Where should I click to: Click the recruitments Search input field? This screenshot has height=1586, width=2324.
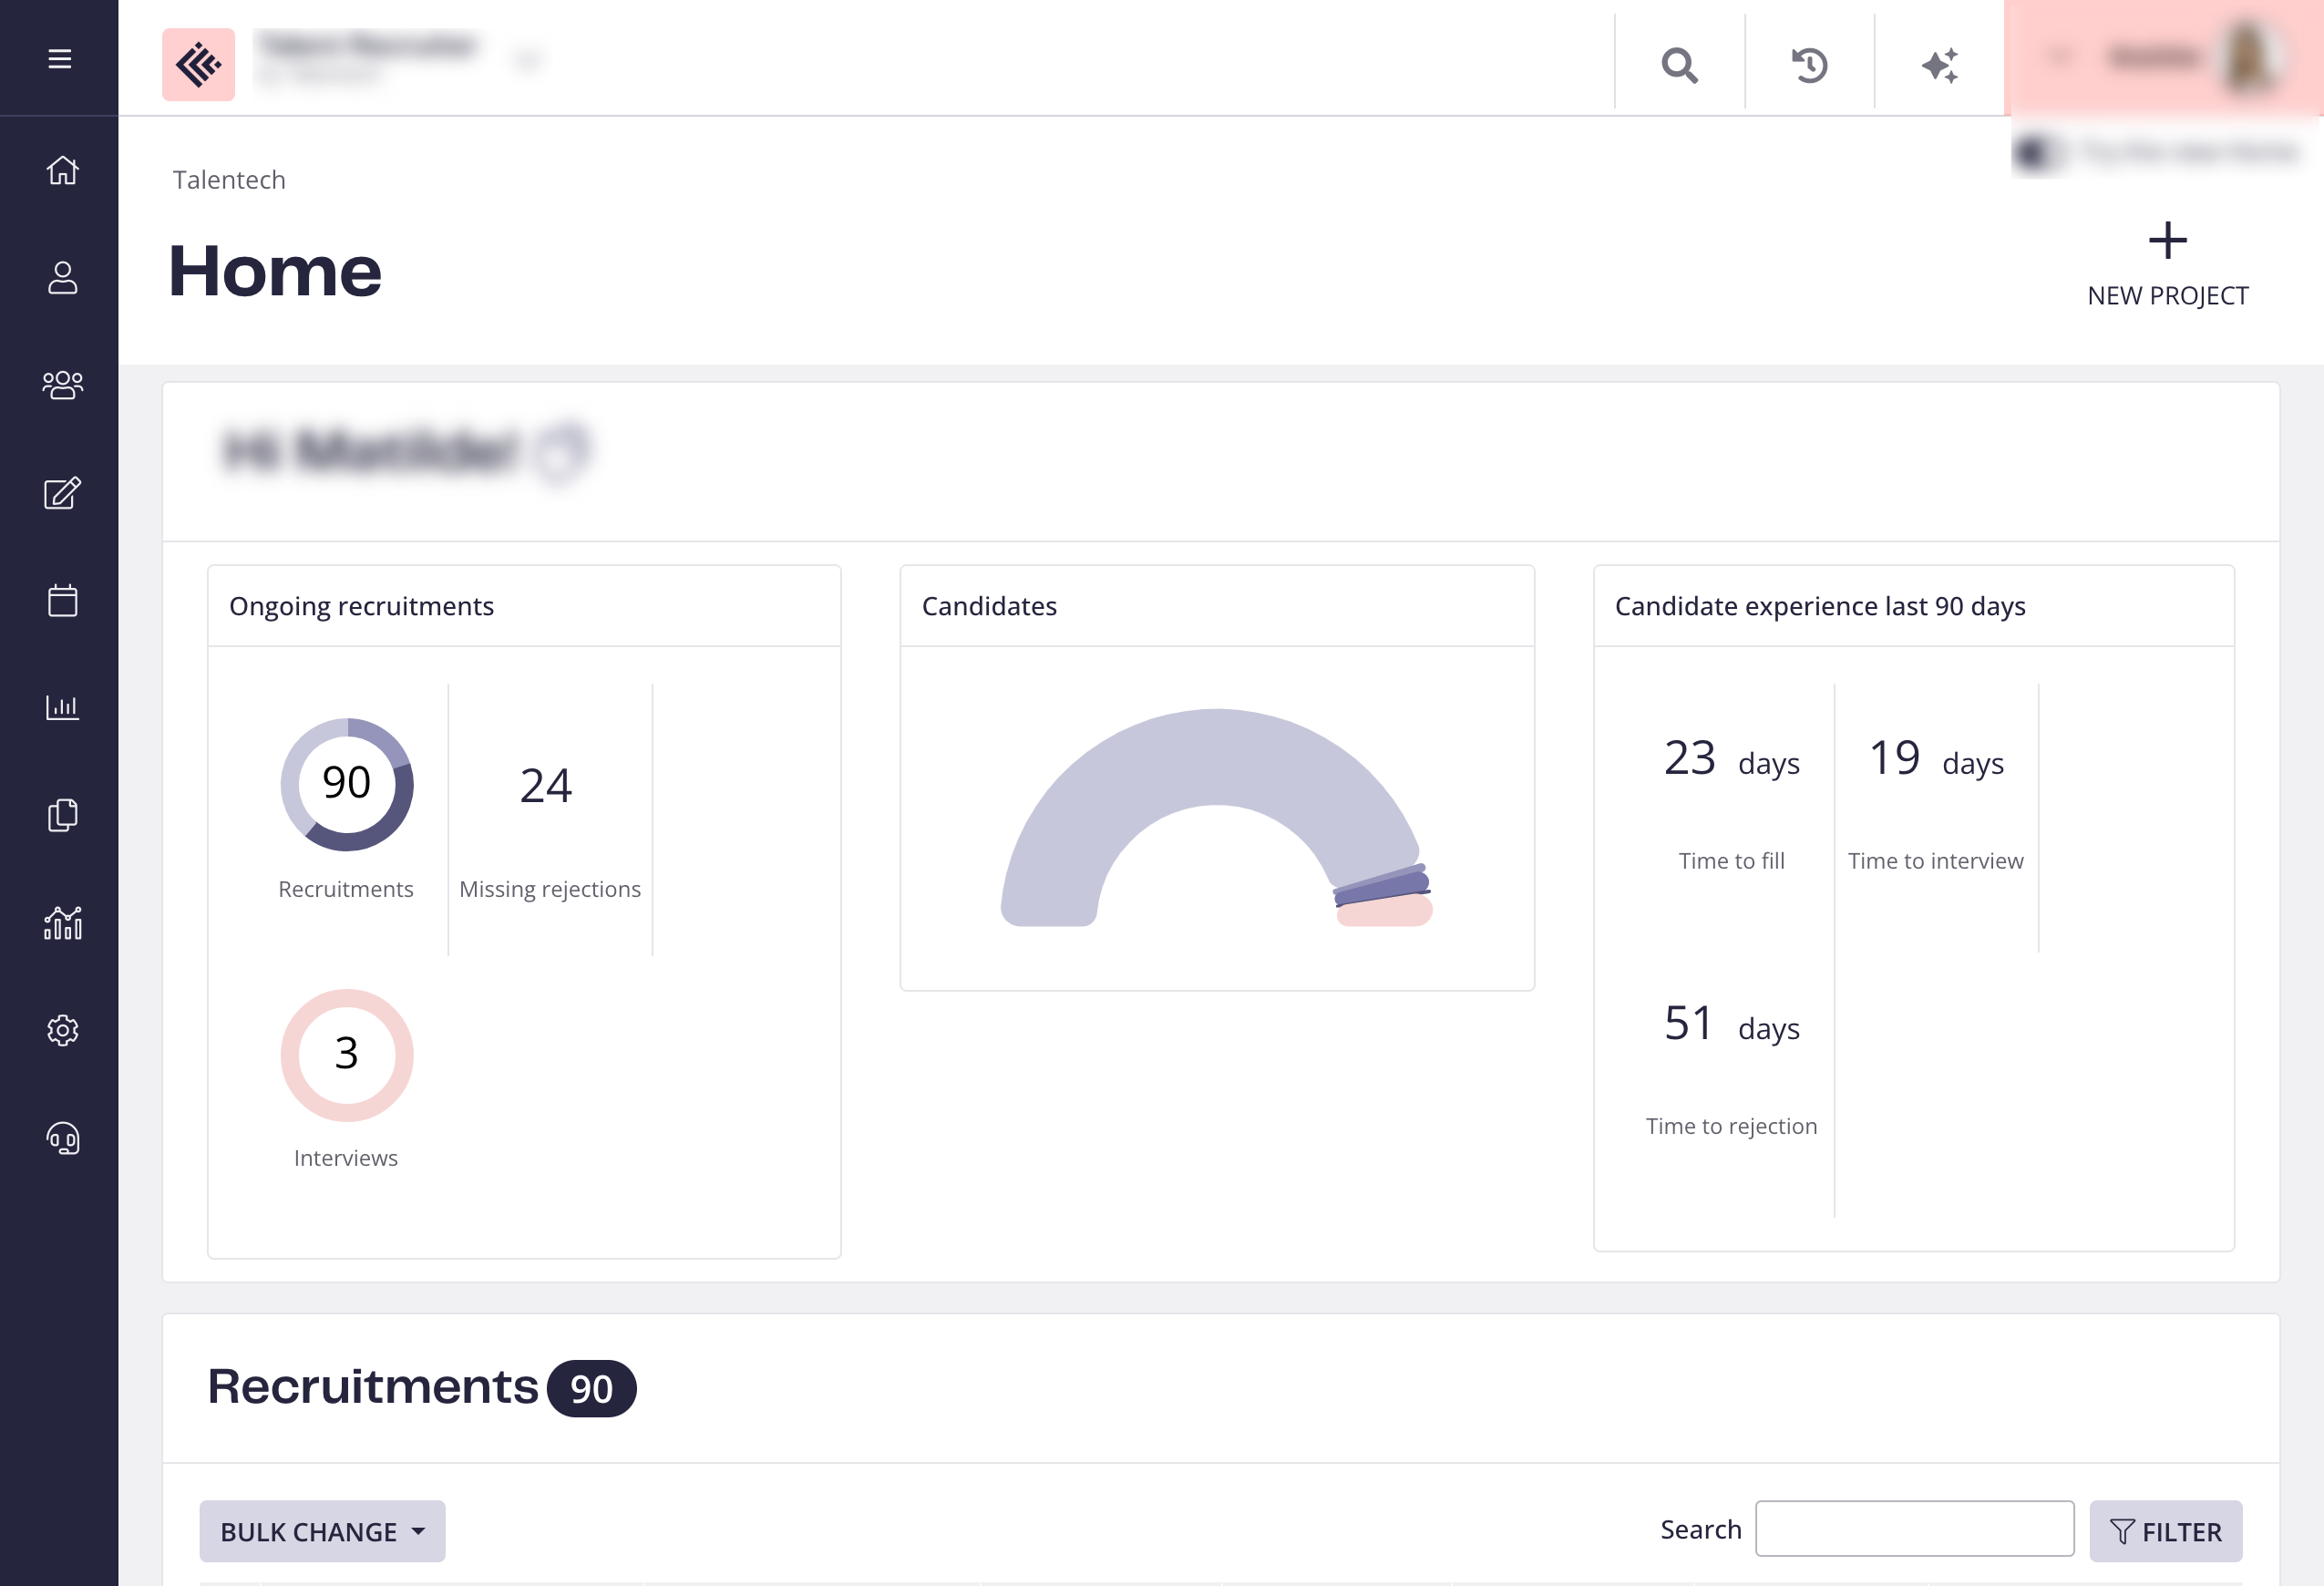[x=1914, y=1528]
